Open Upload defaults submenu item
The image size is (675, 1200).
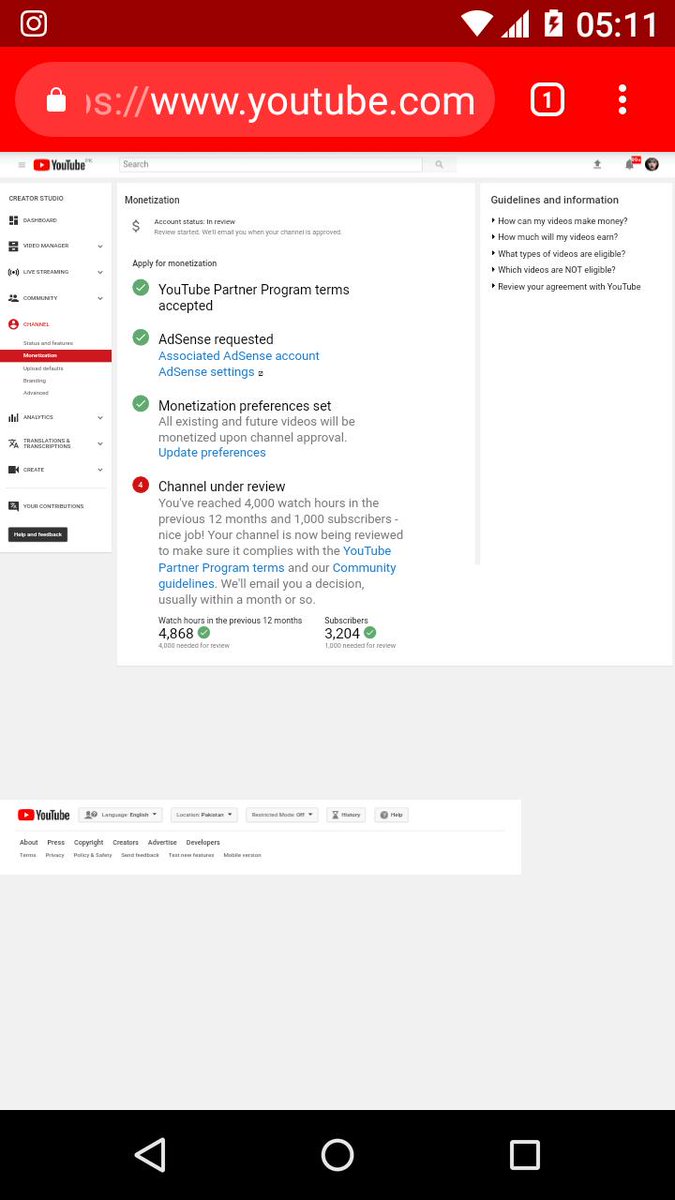point(43,368)
